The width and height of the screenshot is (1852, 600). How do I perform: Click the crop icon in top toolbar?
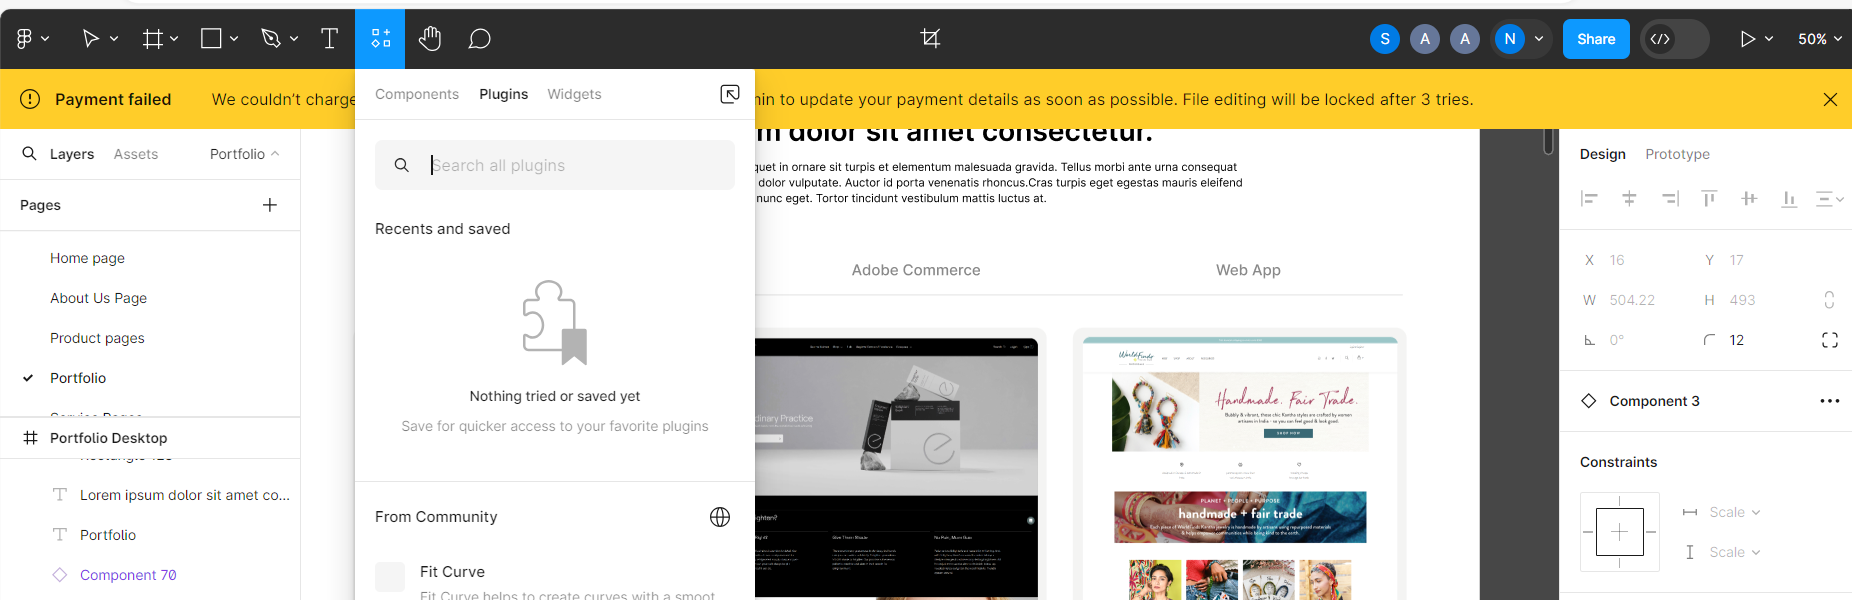[x=930, y=39]
